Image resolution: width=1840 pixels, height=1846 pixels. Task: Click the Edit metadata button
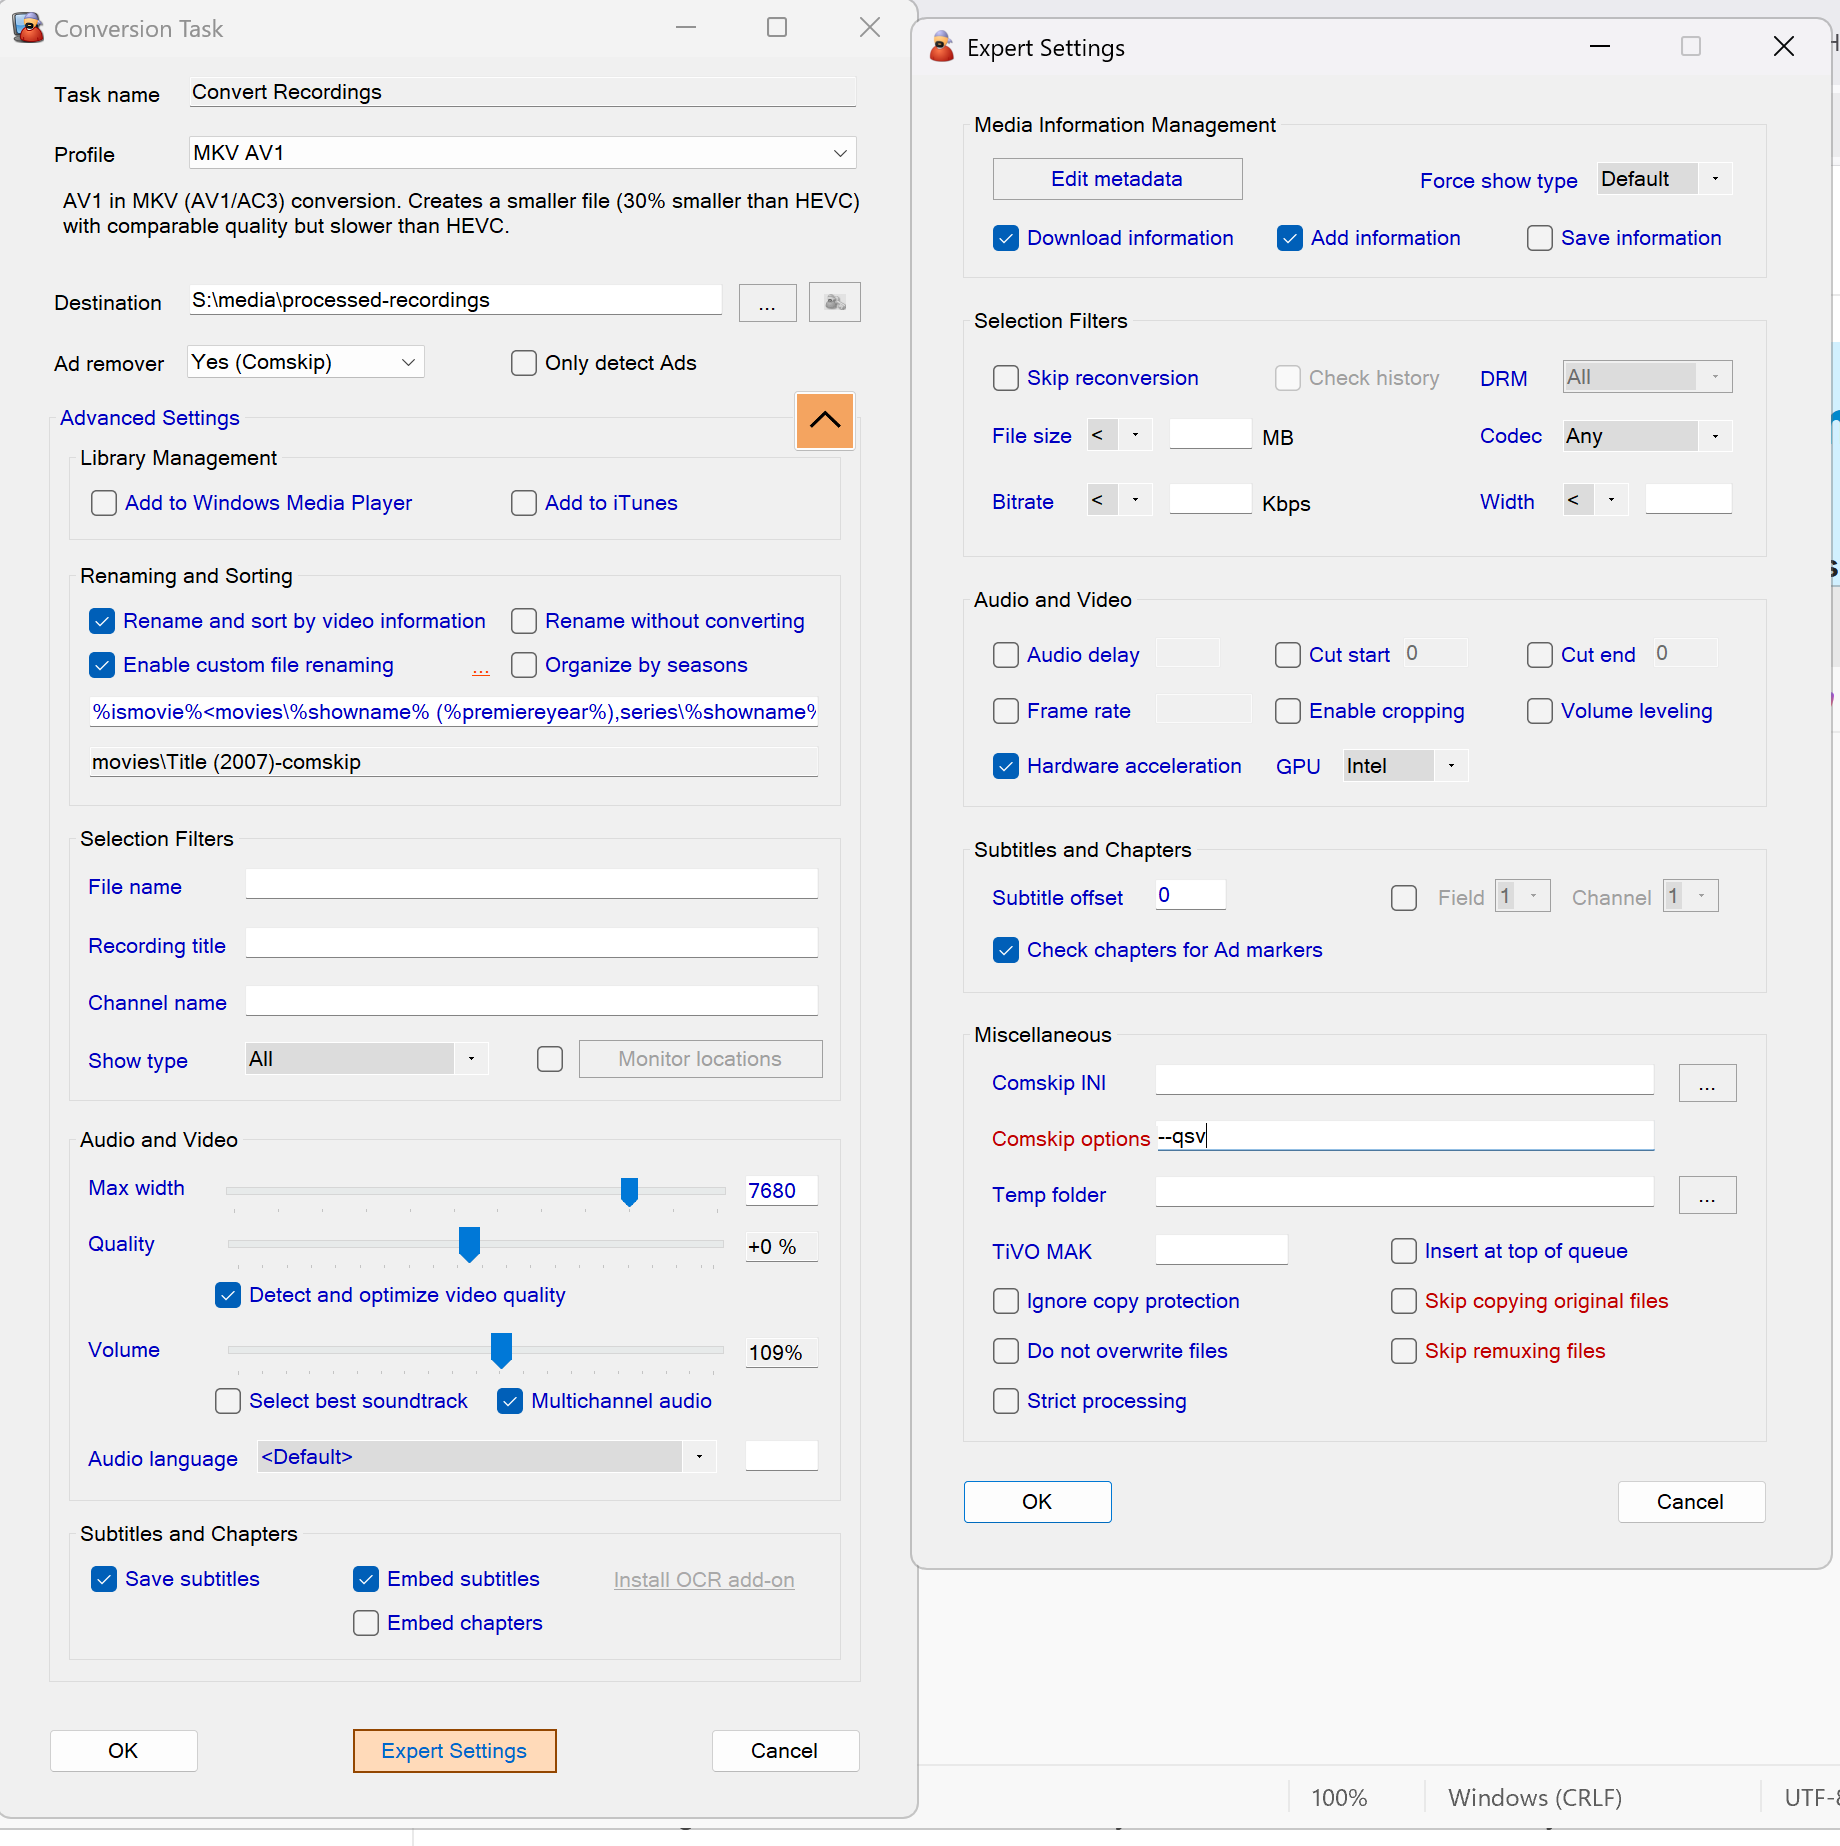(x=1116, y=179)
